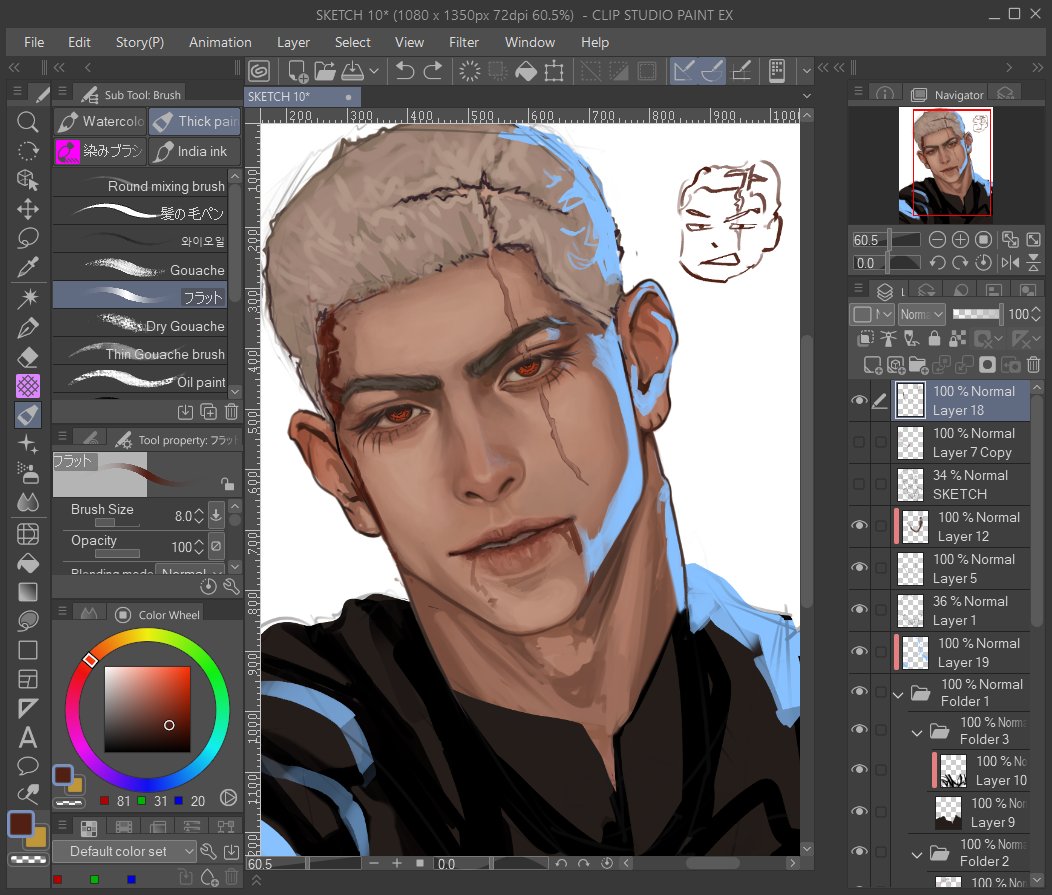Open the Blending mode Normal dropdown in Tool property
1052x895 pixels.
[x=189, y=572]
